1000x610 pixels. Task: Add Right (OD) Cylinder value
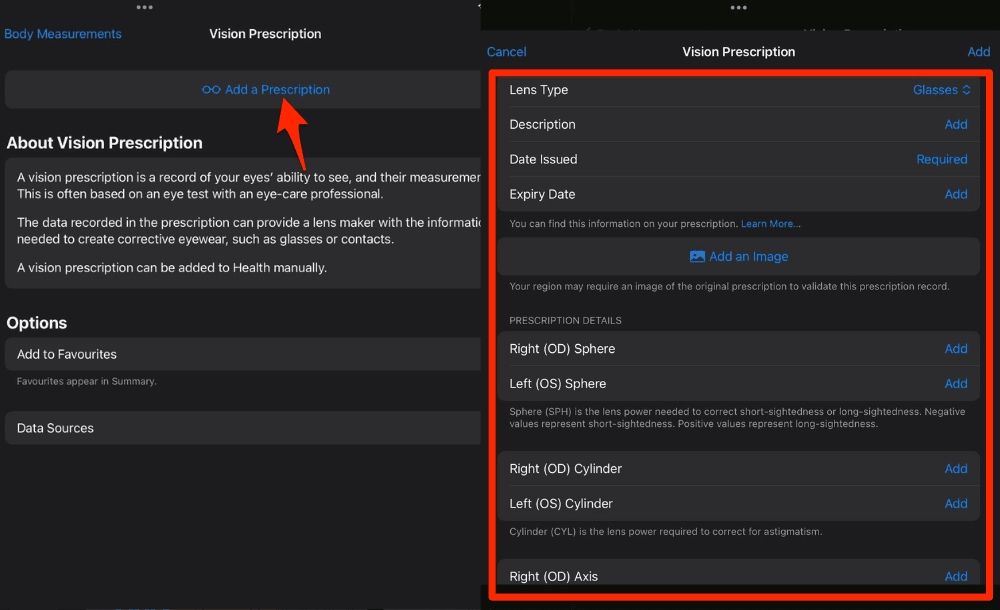point(956,469)
